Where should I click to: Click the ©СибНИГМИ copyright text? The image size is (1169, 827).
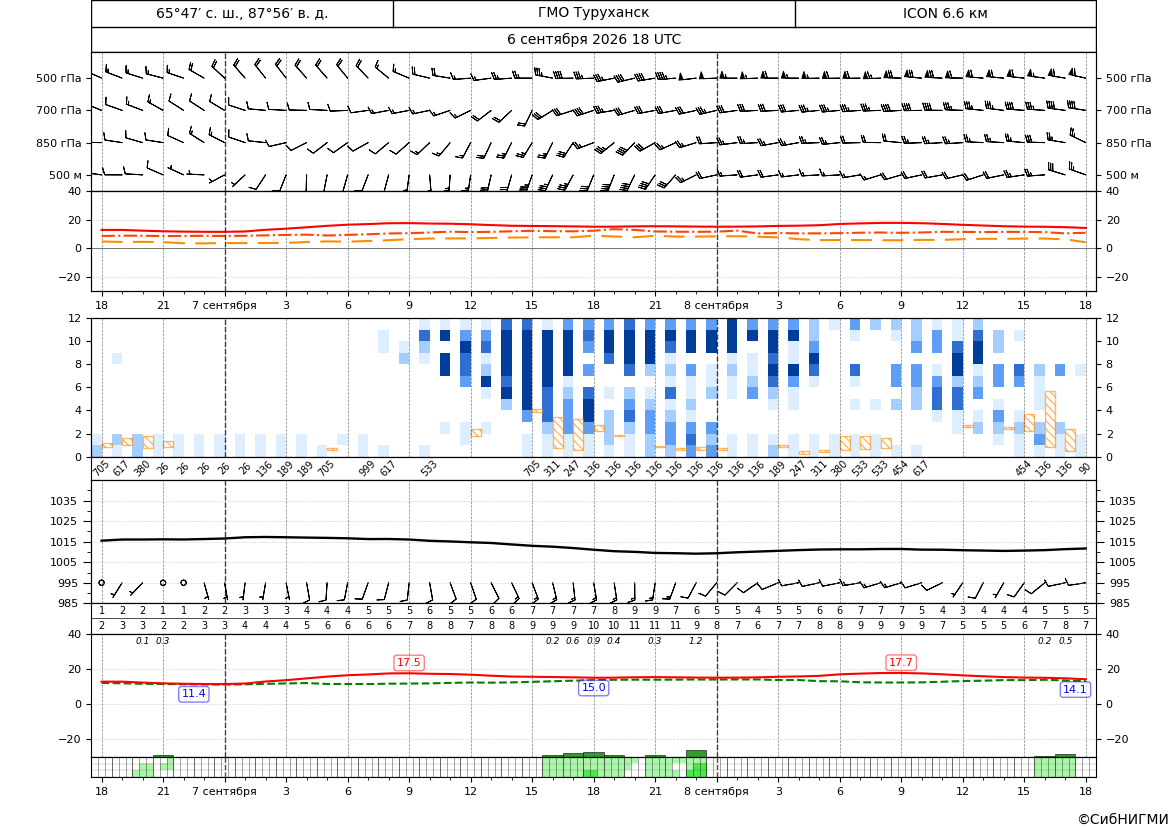[x=1122, y=819]
